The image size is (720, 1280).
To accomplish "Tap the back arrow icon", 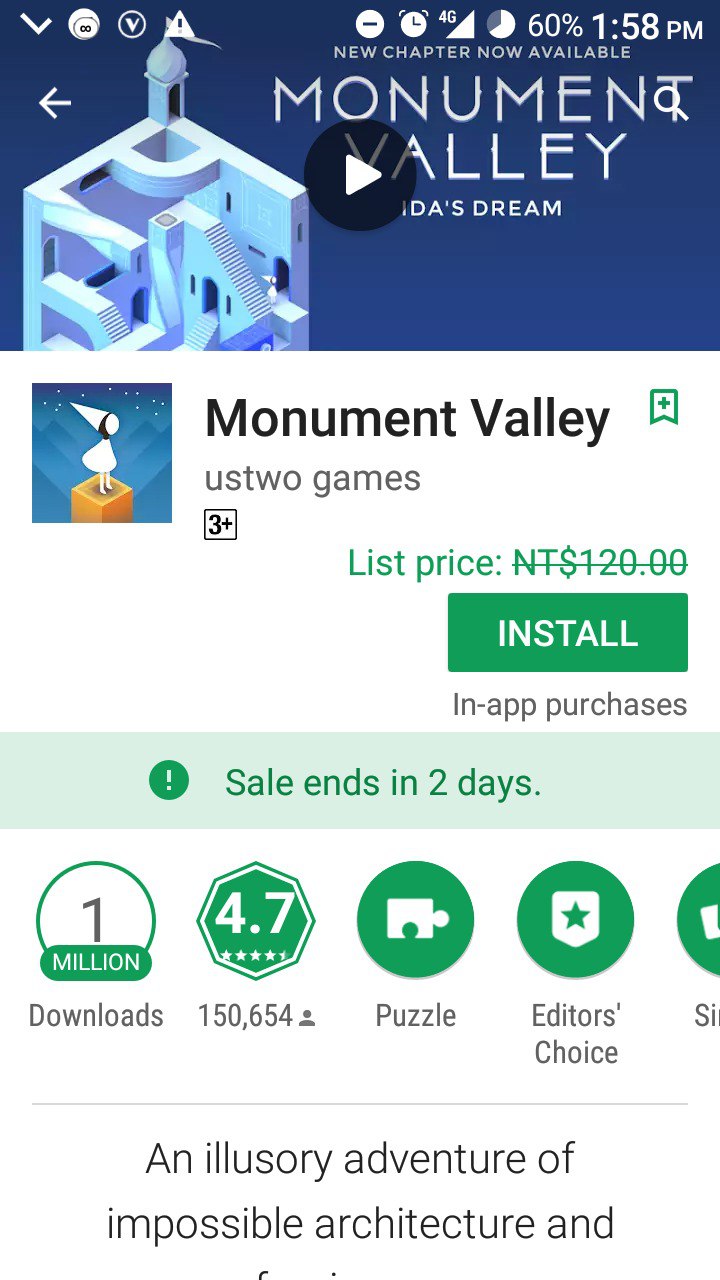I will point(55,103).
